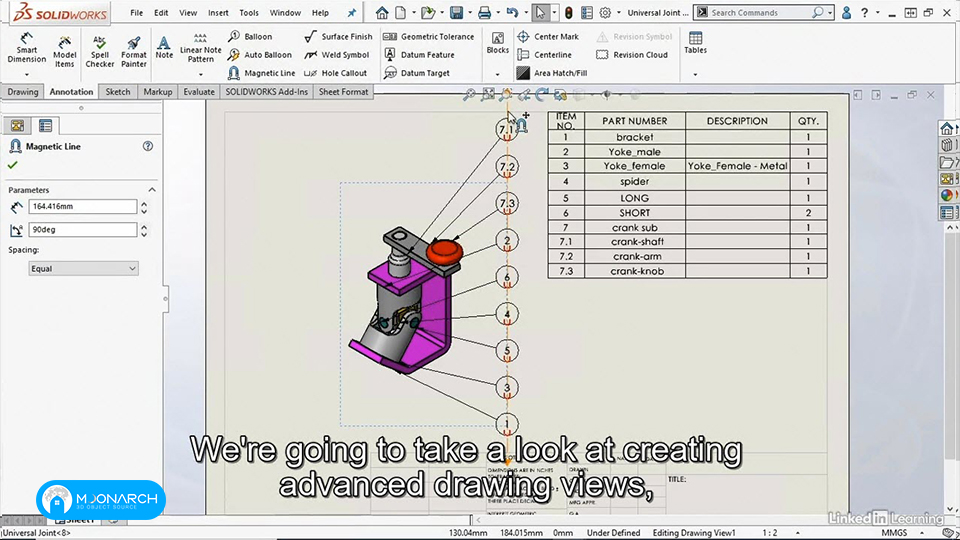Insert a Surface Finish symbol
960x540 pixels.
pyautogui.click(x=339, y=37)
